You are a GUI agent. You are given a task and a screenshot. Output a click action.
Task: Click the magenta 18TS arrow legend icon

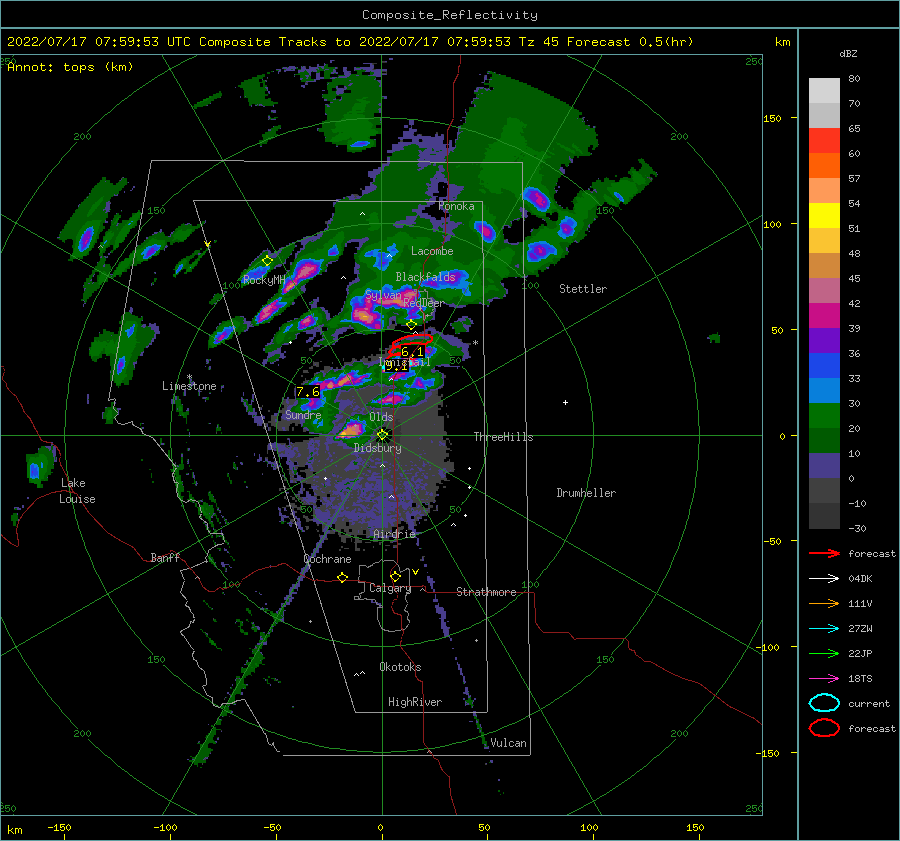[x=824, y=679]
